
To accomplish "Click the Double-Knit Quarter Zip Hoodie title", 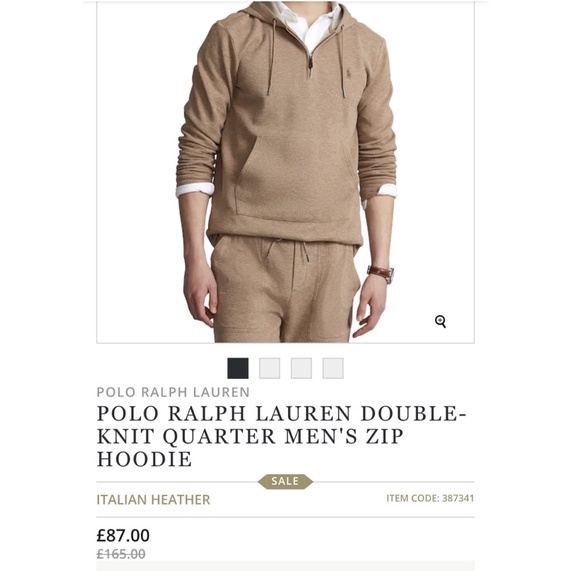I will pyautogui.click(x=281, y=436).
